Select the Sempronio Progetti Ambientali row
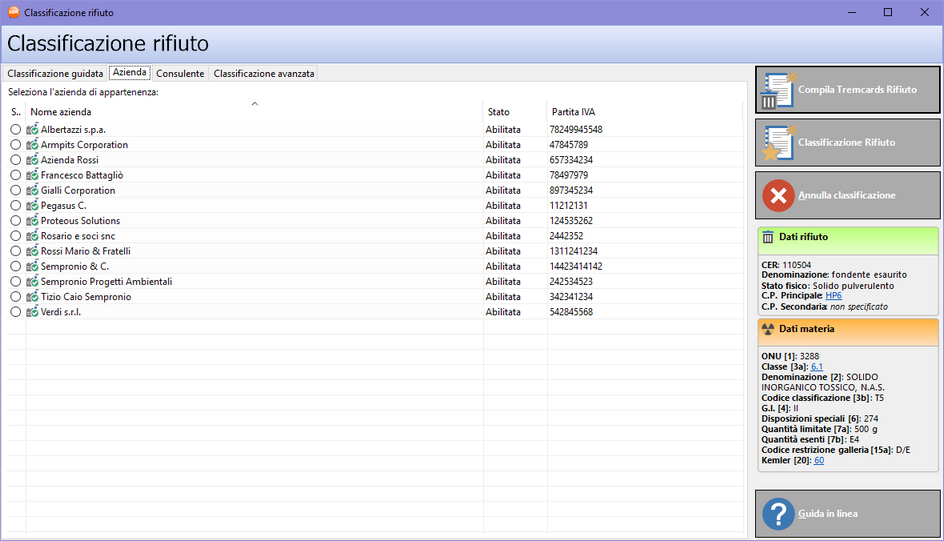The width and height of the screenshot is (944, 541). click(x=106, y=282)
